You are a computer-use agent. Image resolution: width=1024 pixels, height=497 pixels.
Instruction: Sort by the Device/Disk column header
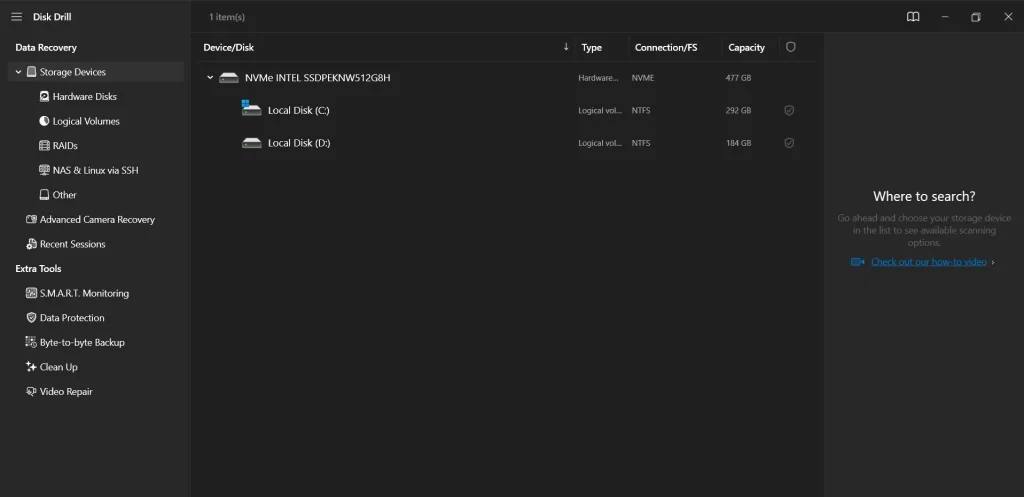coord(229,48)
